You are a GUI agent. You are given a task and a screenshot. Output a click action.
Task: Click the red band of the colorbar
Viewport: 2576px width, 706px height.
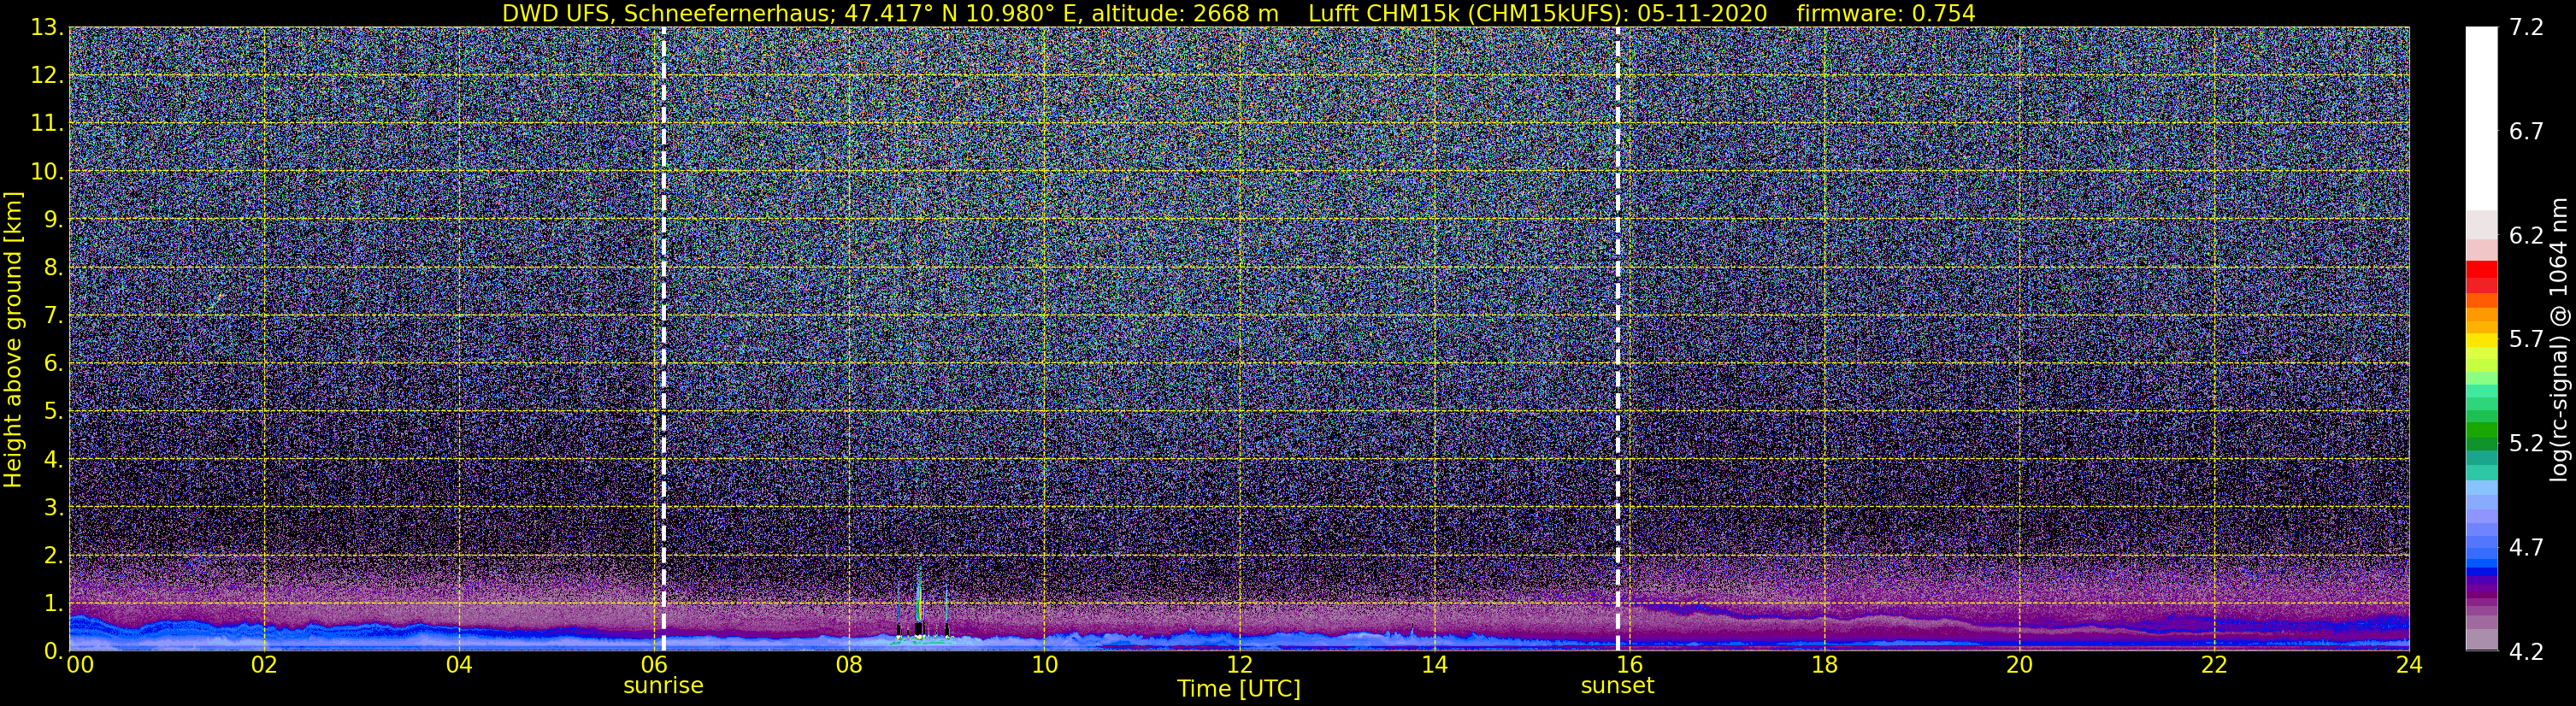click(2481, 276)
